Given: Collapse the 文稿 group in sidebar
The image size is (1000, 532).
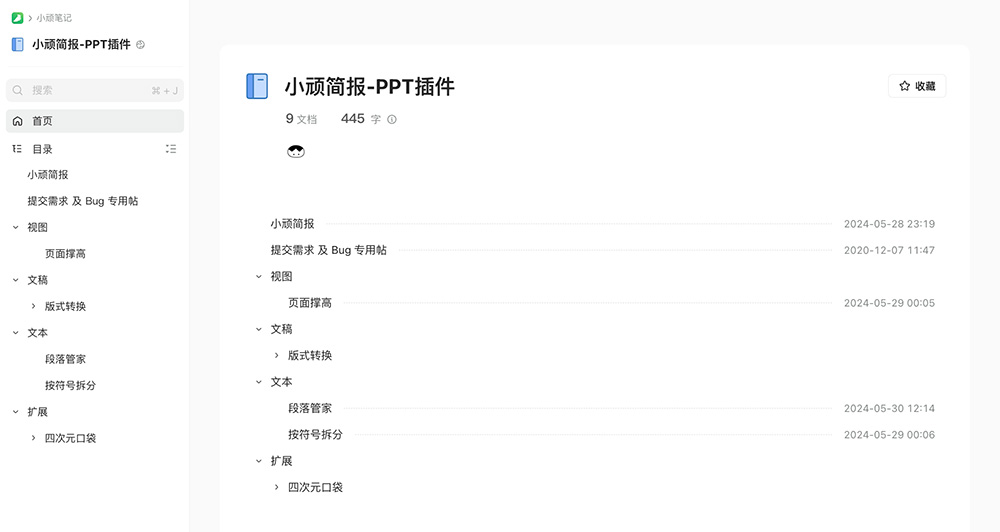Looking at the screenshot, I should [x=15, y=280].
